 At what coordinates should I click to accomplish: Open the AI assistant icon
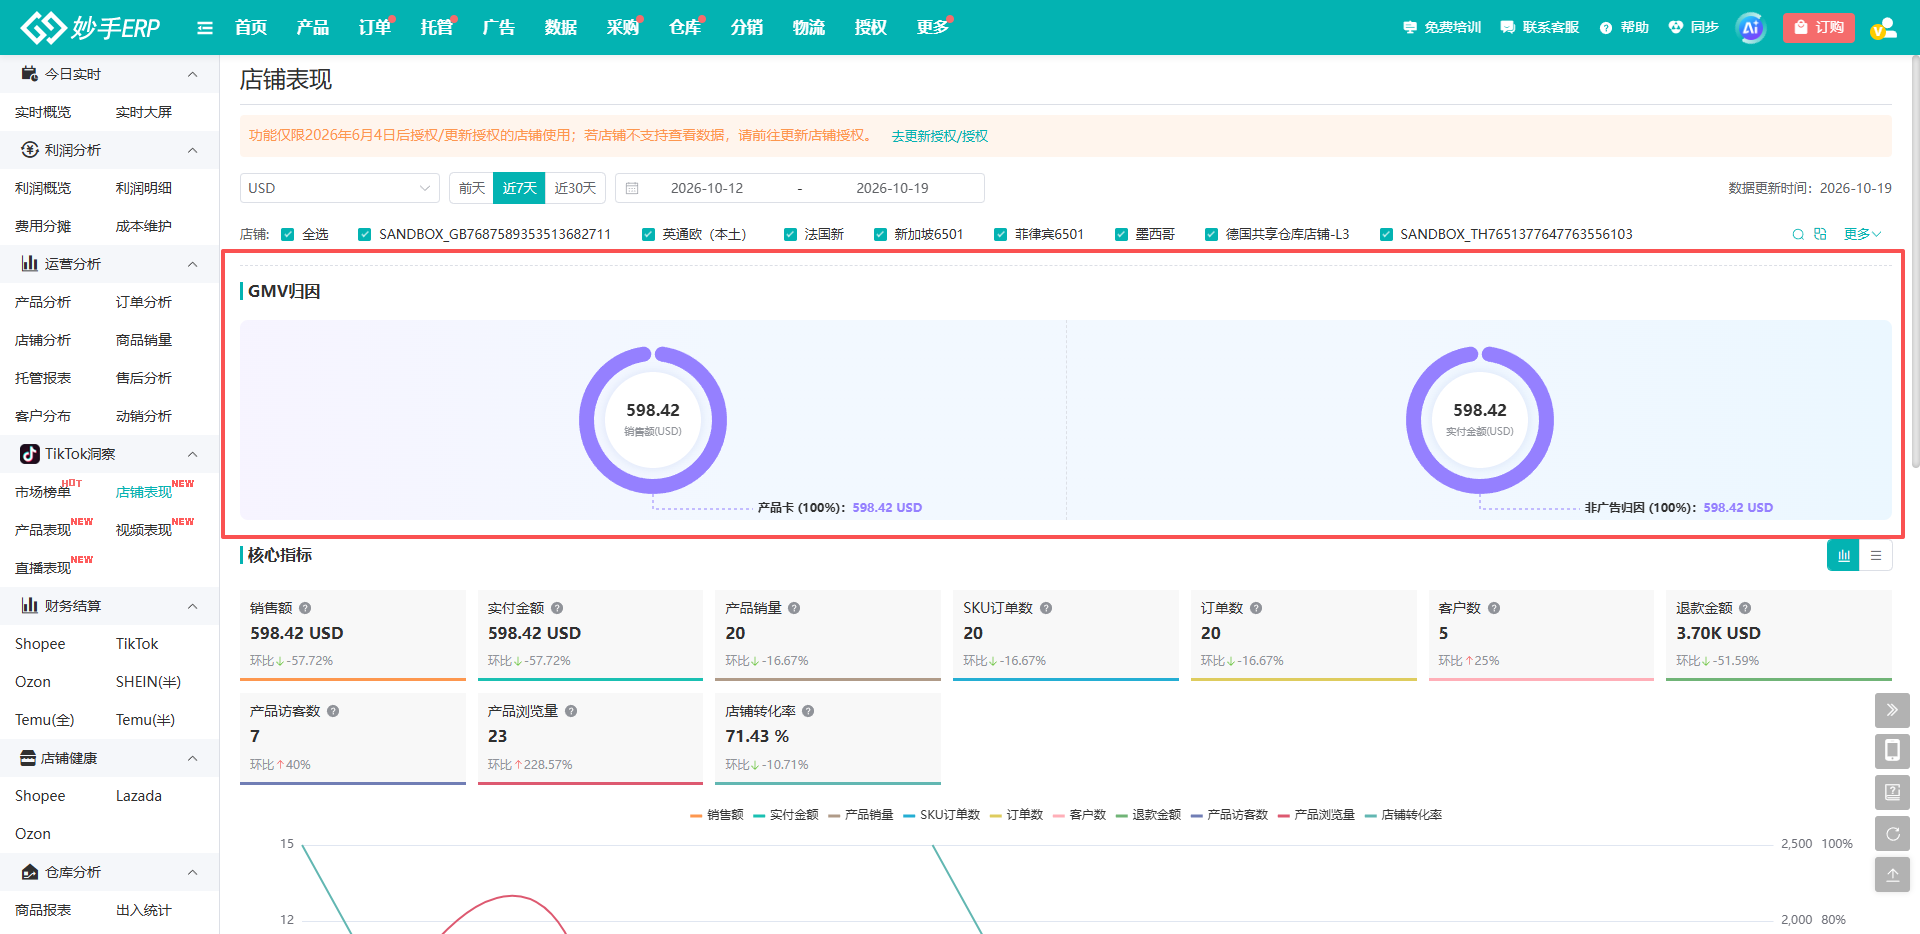[x=1751, y=28]
